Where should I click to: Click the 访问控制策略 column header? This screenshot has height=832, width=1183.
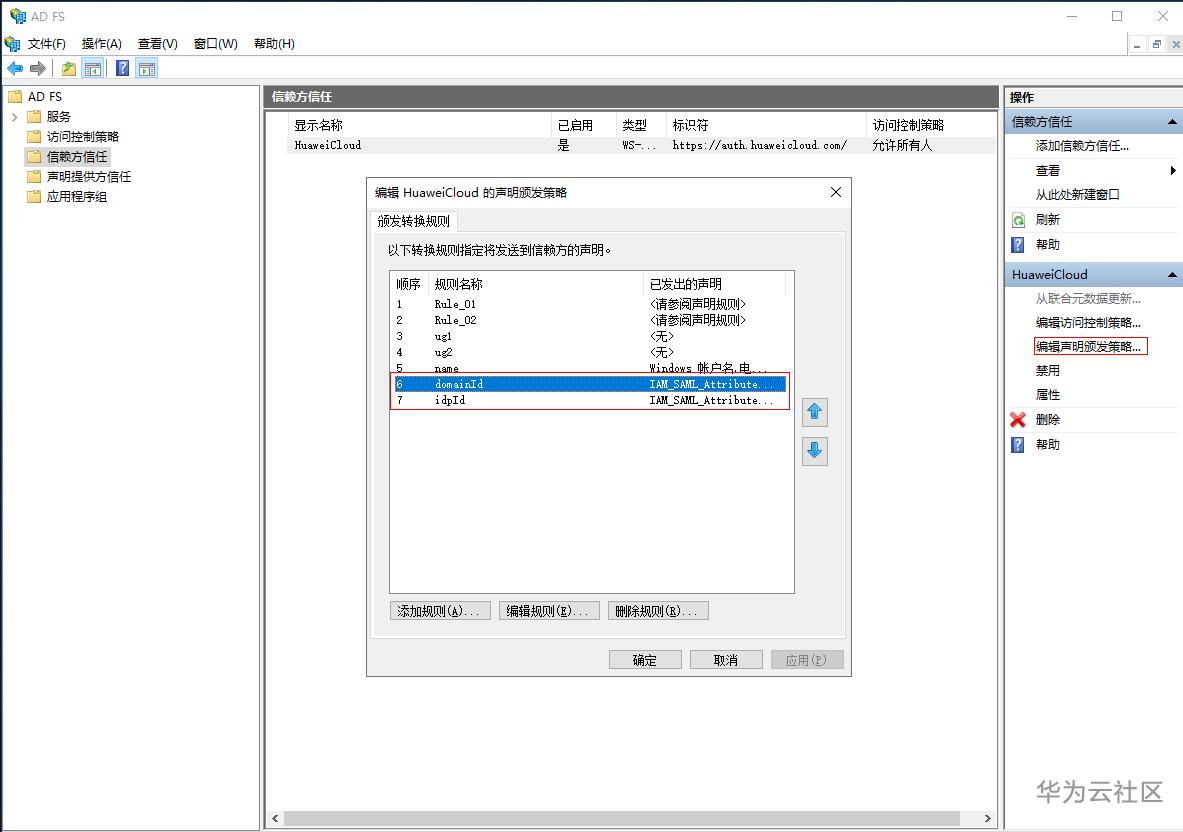click(x=930, y=125)
